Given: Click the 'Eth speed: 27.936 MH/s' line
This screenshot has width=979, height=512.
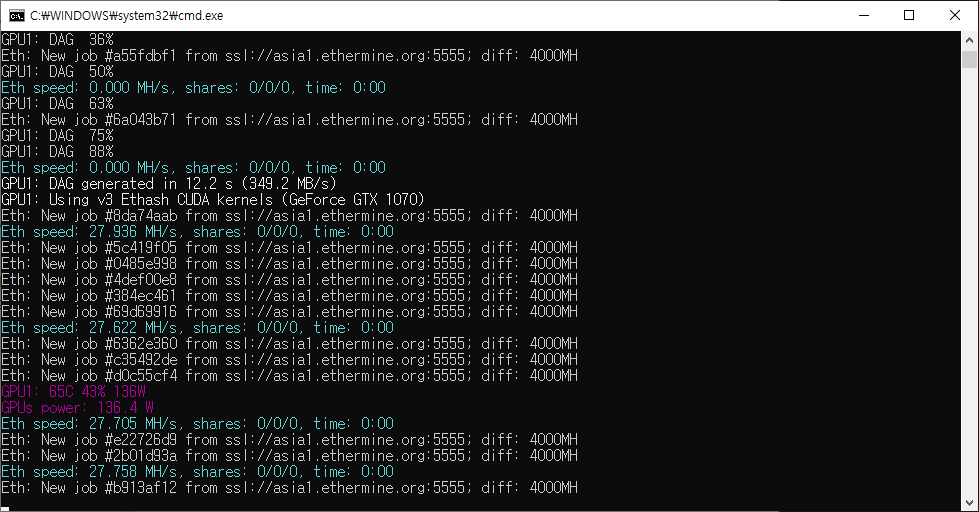Looking at the screenshot, I should click(197, 232).
